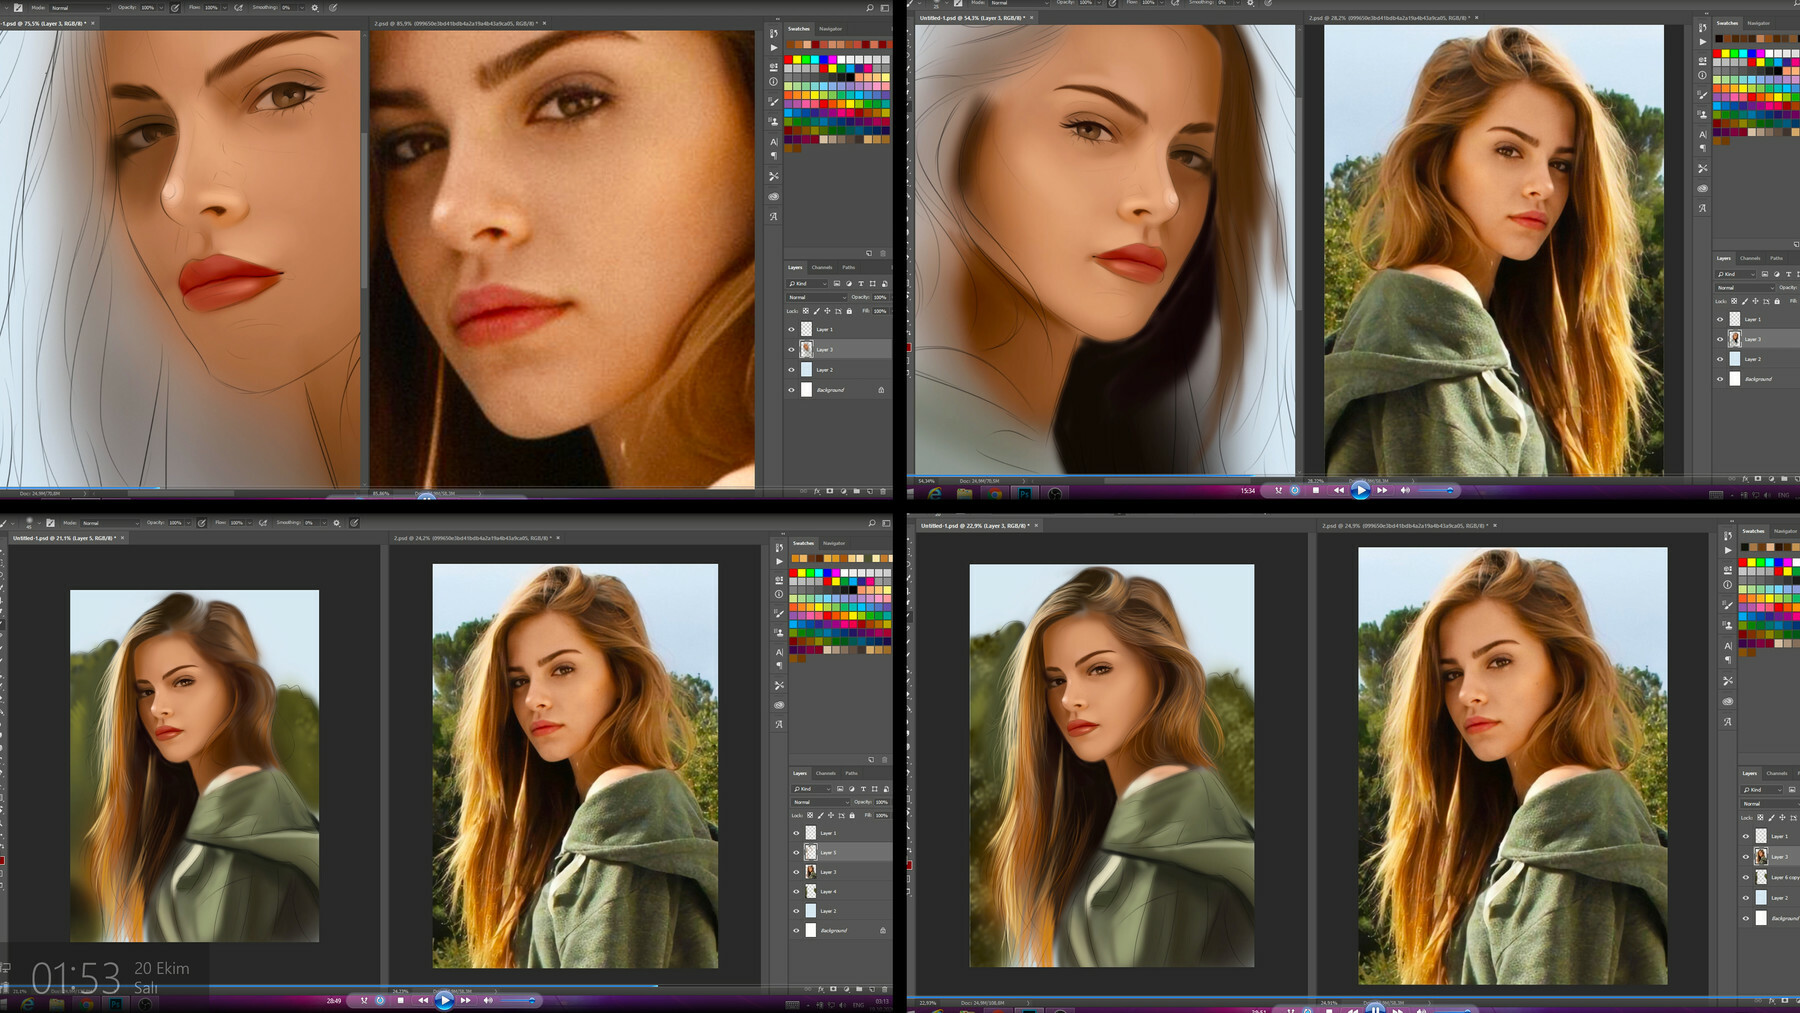This screenshot has height=1013, width=1800.
Task: Open blend mode dropdown in bottom-right Layers panel
Action: [1769, 803]
